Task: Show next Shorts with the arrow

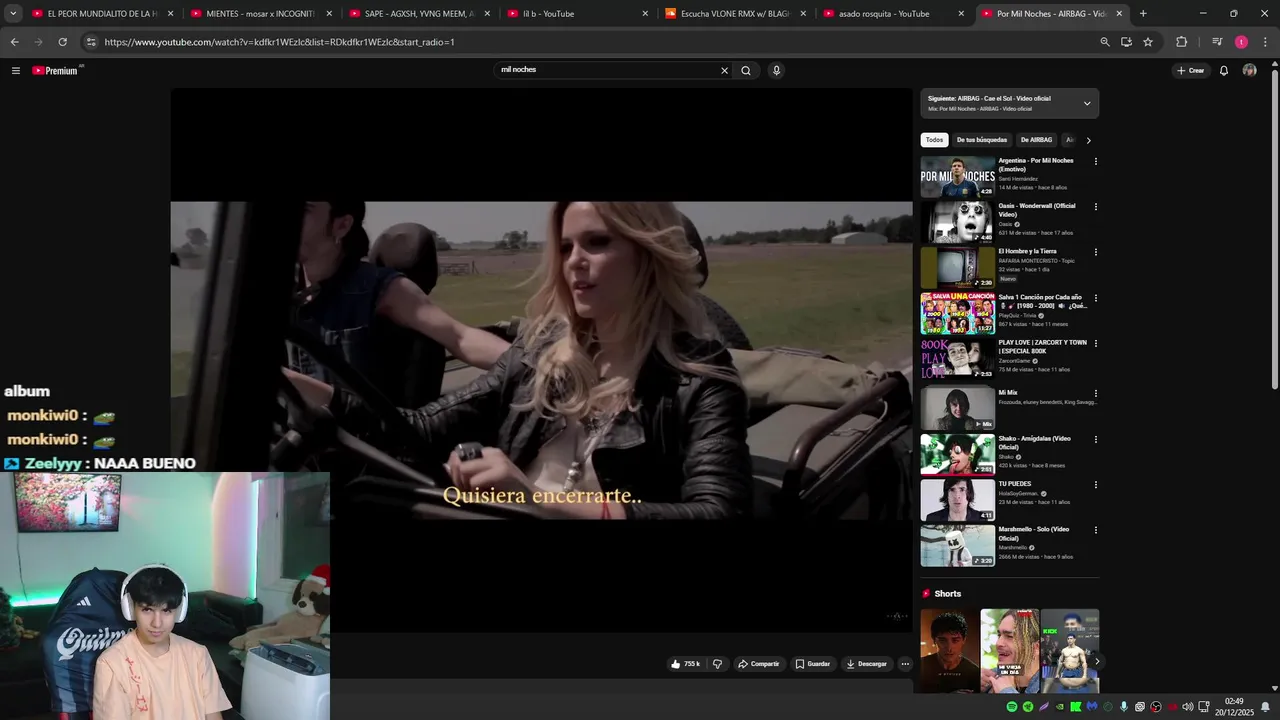Action: pos(1097,661)
